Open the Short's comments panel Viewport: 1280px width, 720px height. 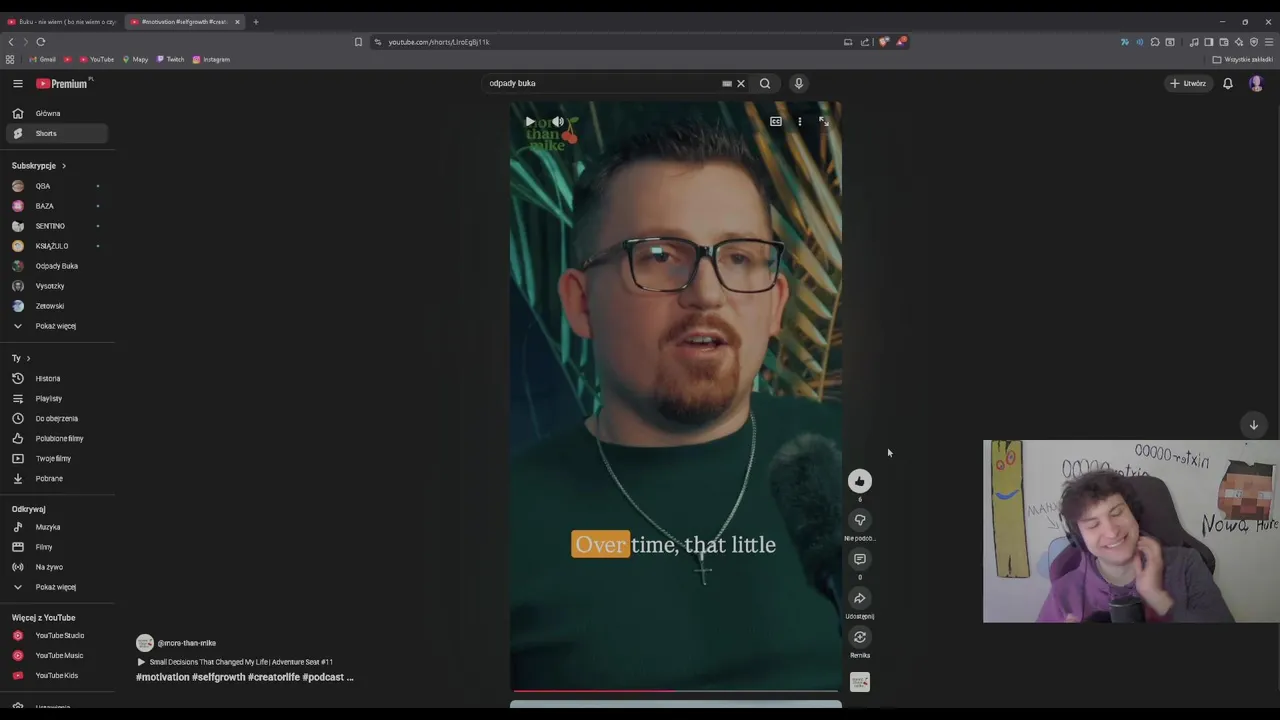click(860, 559)
